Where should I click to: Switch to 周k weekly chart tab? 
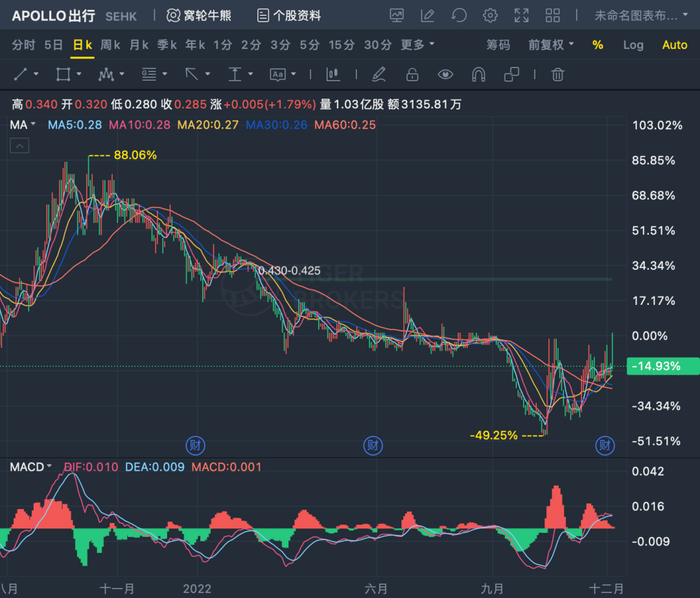click(110, 45)
